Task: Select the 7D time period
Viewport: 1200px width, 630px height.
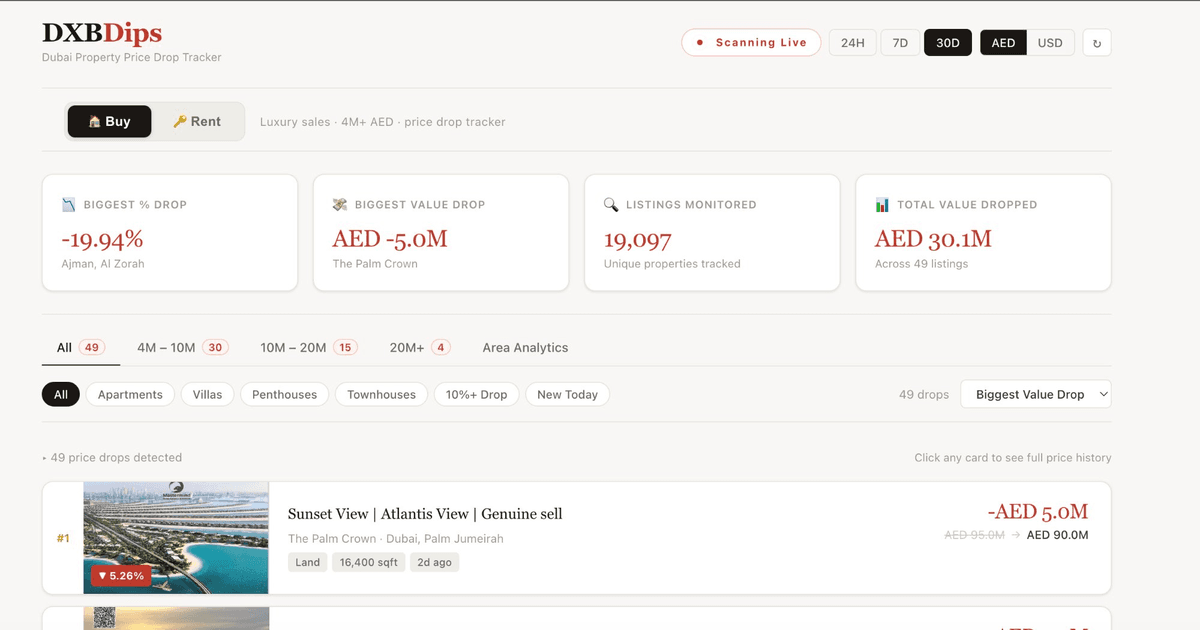Action: (x=899, y=42)
